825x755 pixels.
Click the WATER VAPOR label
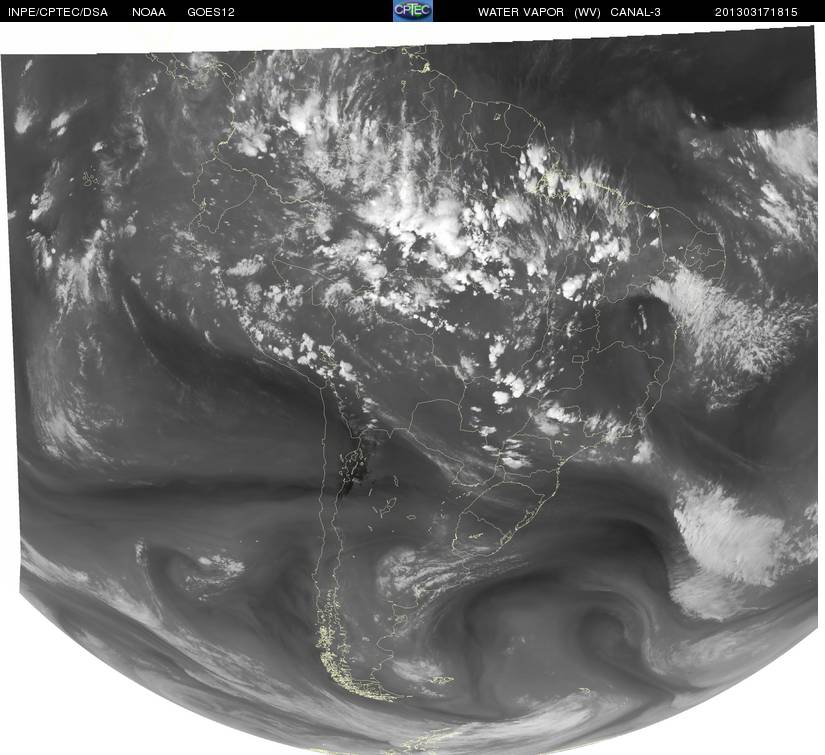click(520, 12)
